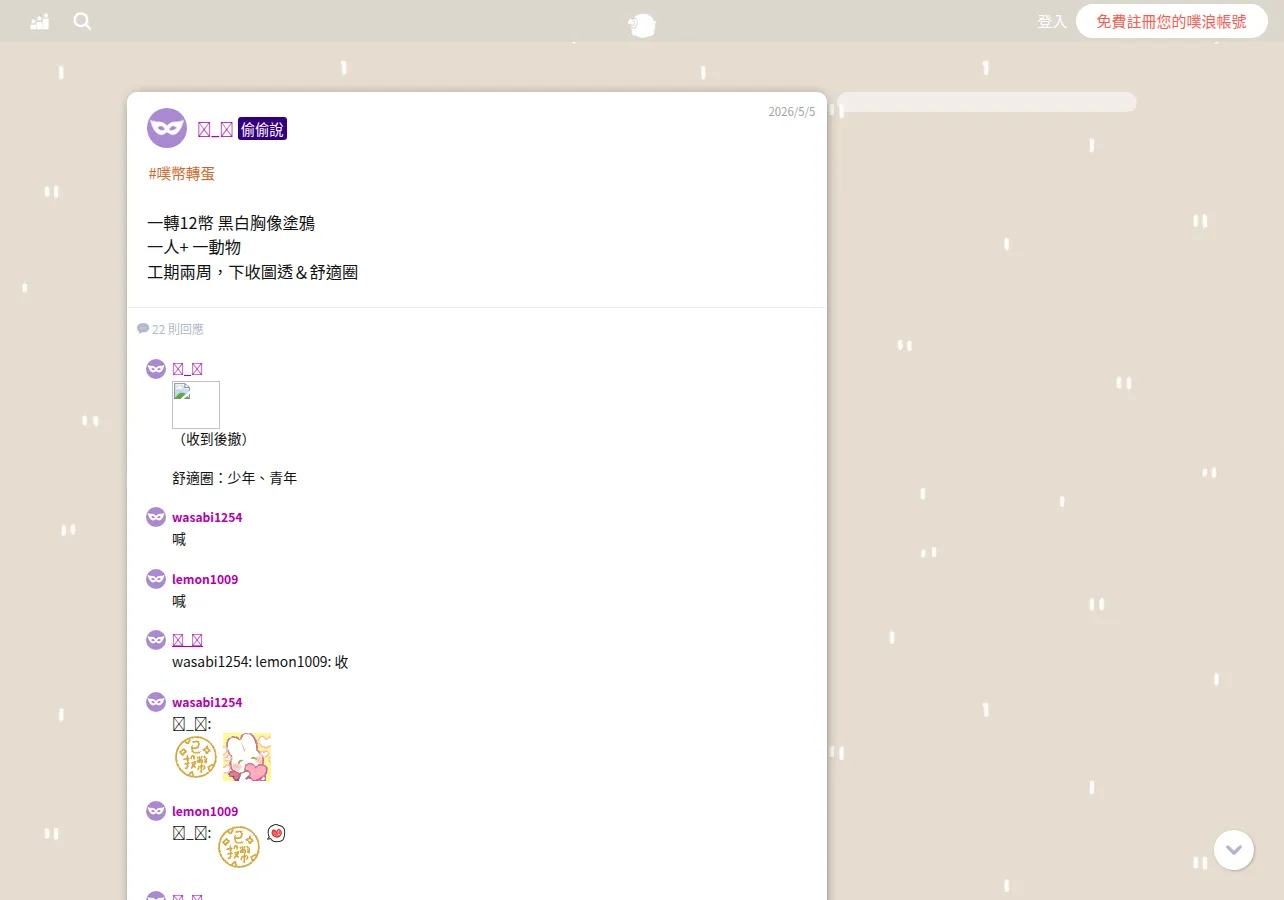Open the post date 2026/5/5 link

(792, 112)
